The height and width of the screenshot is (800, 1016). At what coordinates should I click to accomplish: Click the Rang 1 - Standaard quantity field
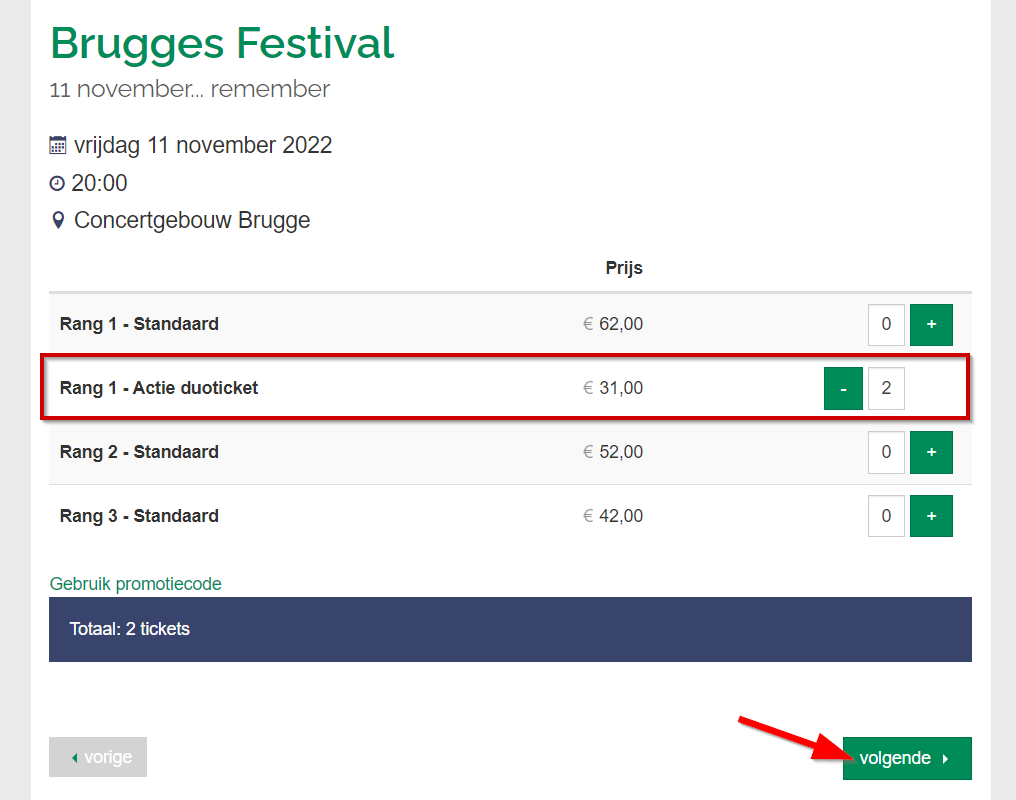[x=886, y=325]
